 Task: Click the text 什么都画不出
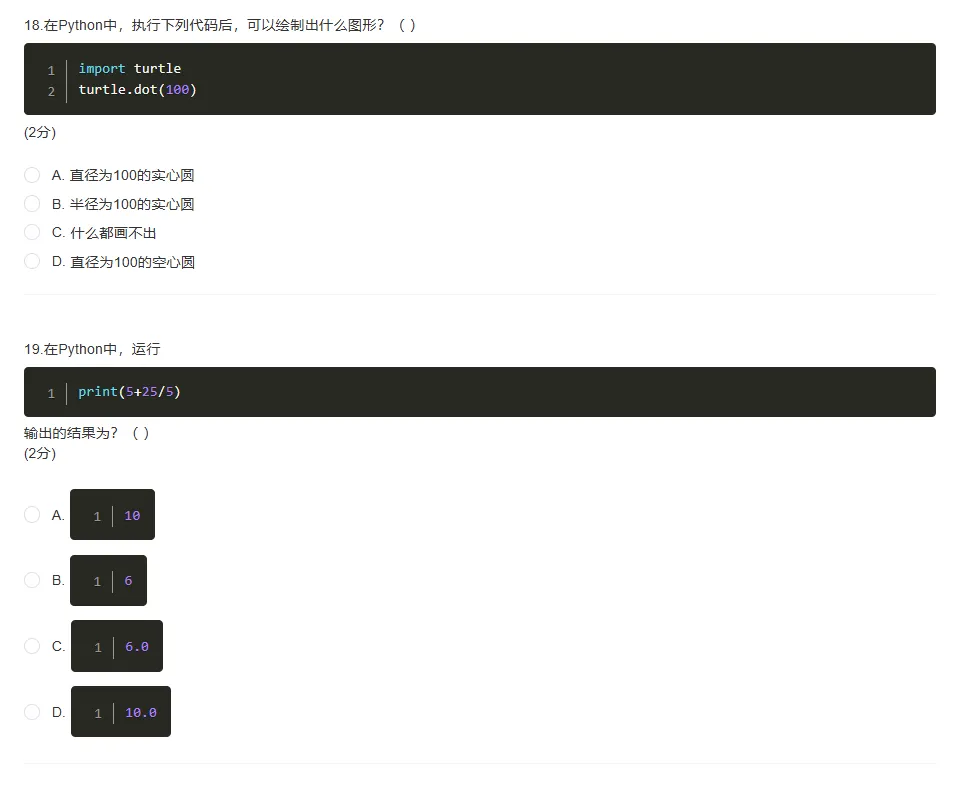coord(113,233)
